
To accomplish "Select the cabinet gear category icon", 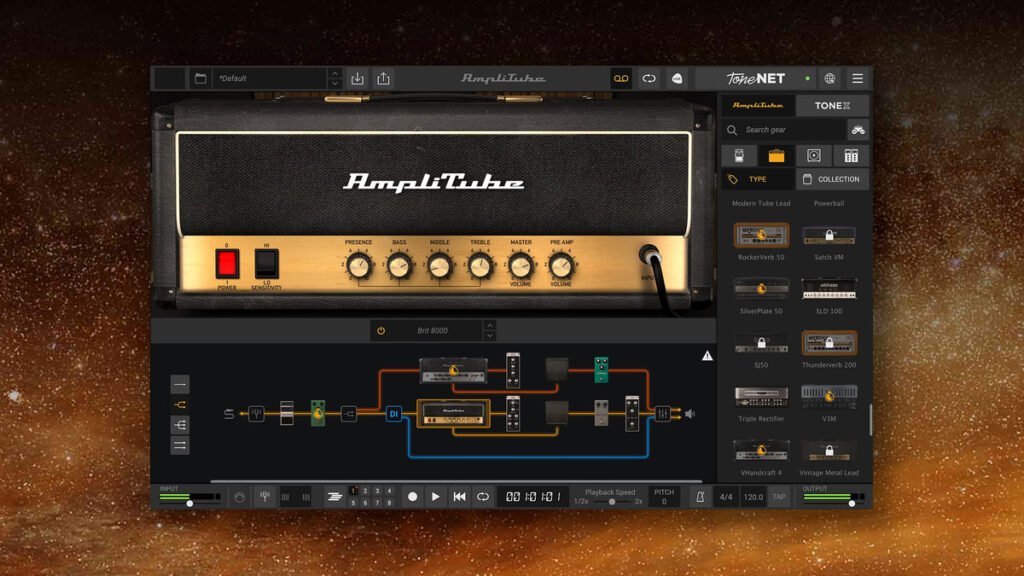I will coord(814,155).
